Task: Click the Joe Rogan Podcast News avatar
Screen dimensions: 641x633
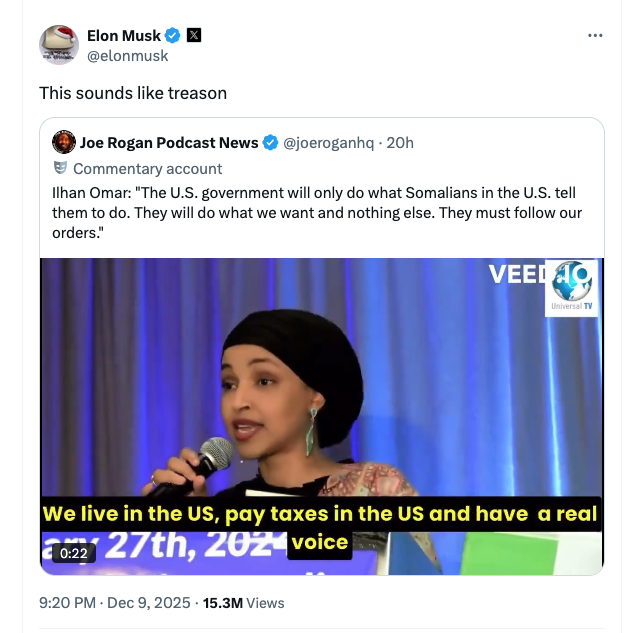Action: click(63, 143)
